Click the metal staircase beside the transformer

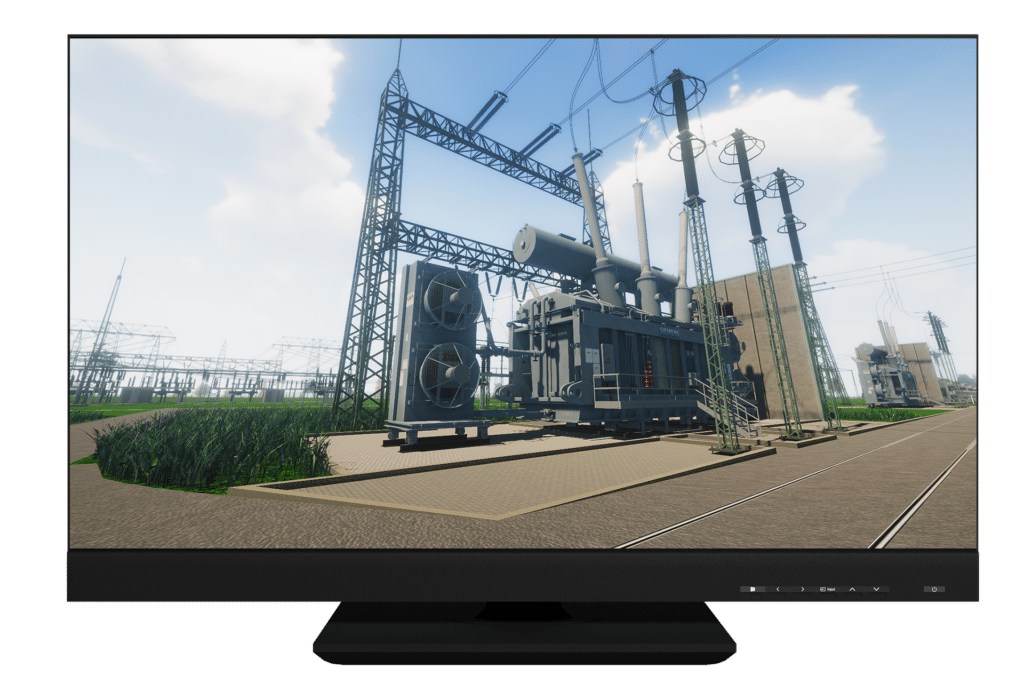[x=727, y=402]
